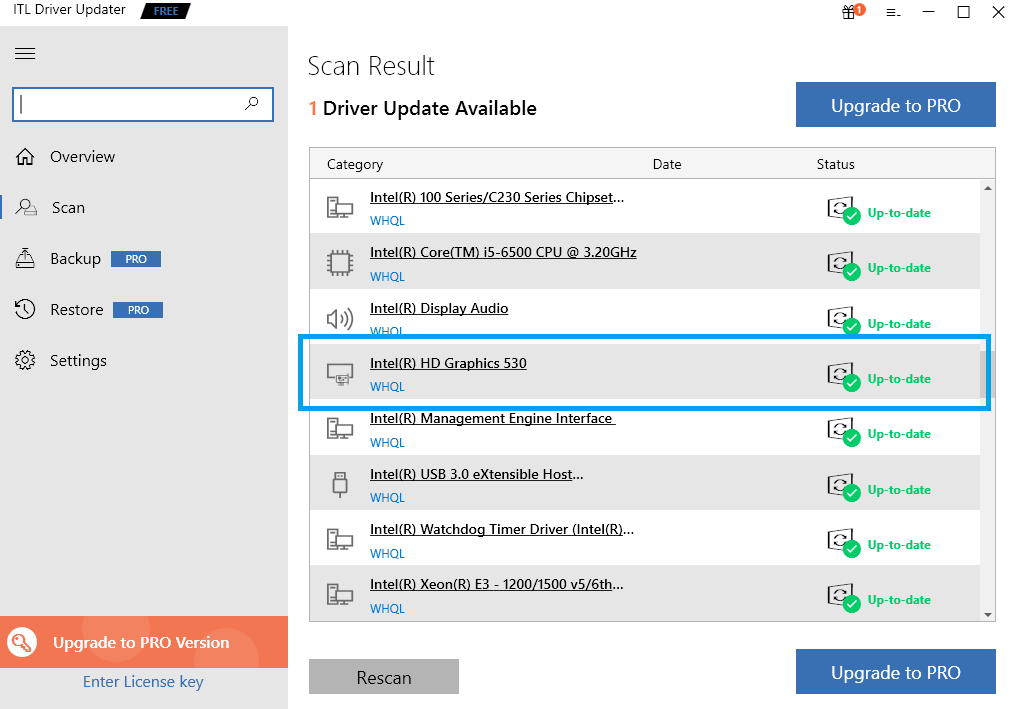
Task: Click the status icon for Management Engine Interface
Action: [844, 432]
